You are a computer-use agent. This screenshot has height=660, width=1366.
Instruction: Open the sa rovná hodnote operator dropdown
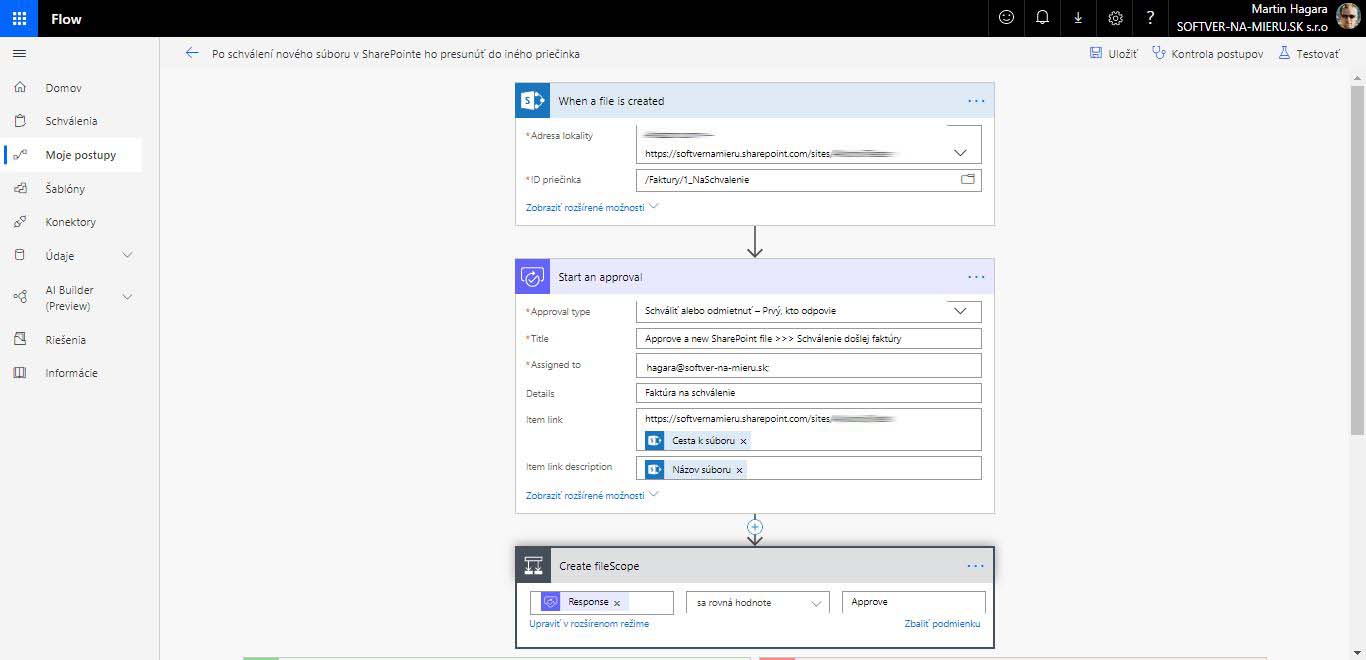pyautogui.click(x=757, y=603)
